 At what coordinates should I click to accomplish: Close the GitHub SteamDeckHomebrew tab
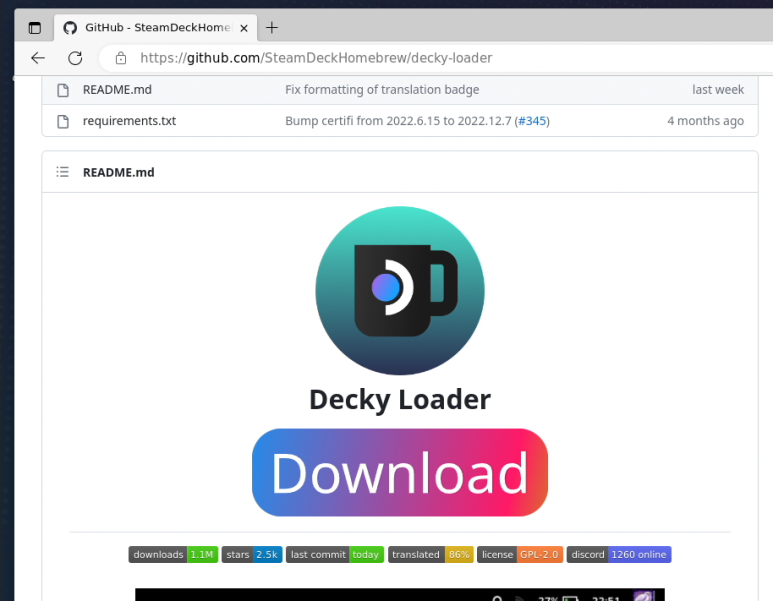(x=244, y=28)
